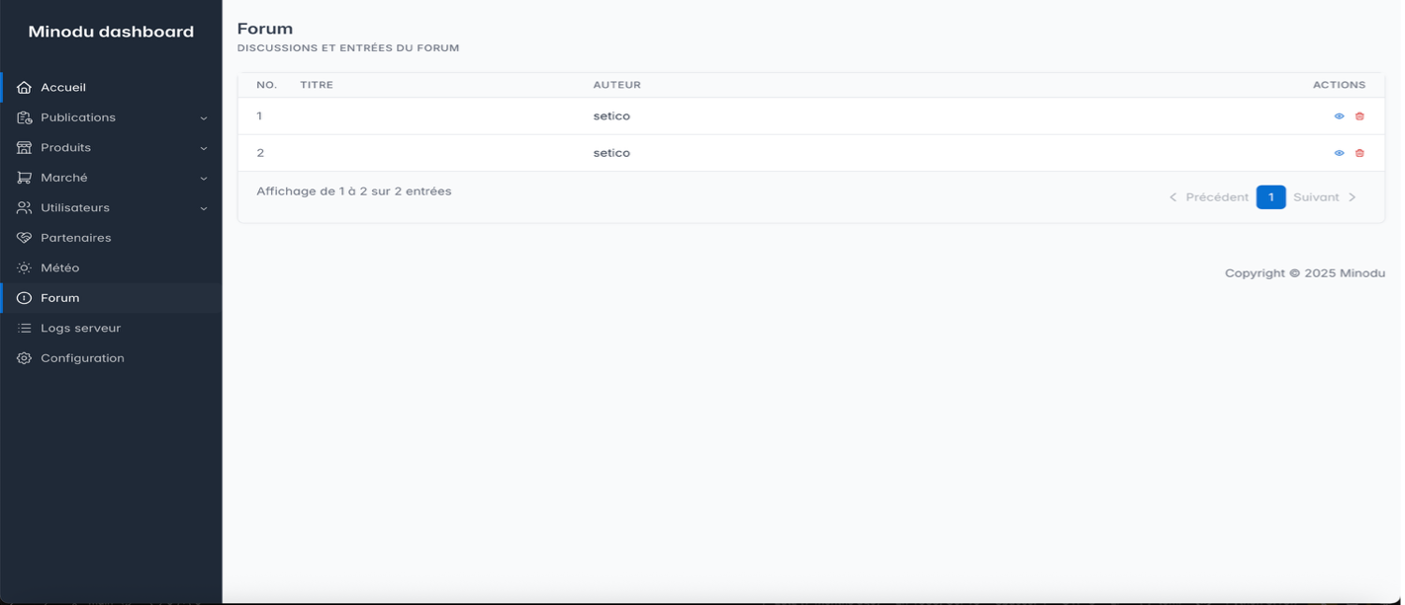The height and width of the screenshot is (605, 1405).
Task: Go to the Suivant page
Action: tap(1325, 197)
